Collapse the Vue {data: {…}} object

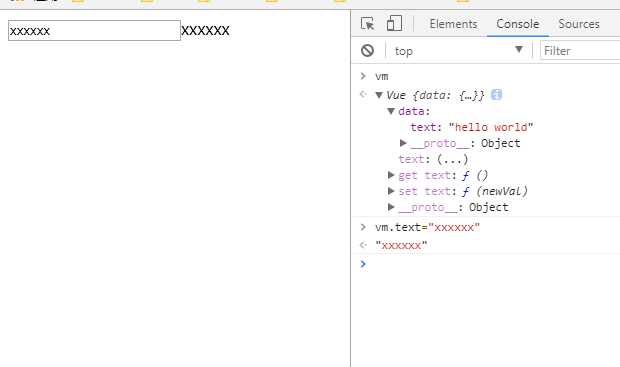coord(379,95)
